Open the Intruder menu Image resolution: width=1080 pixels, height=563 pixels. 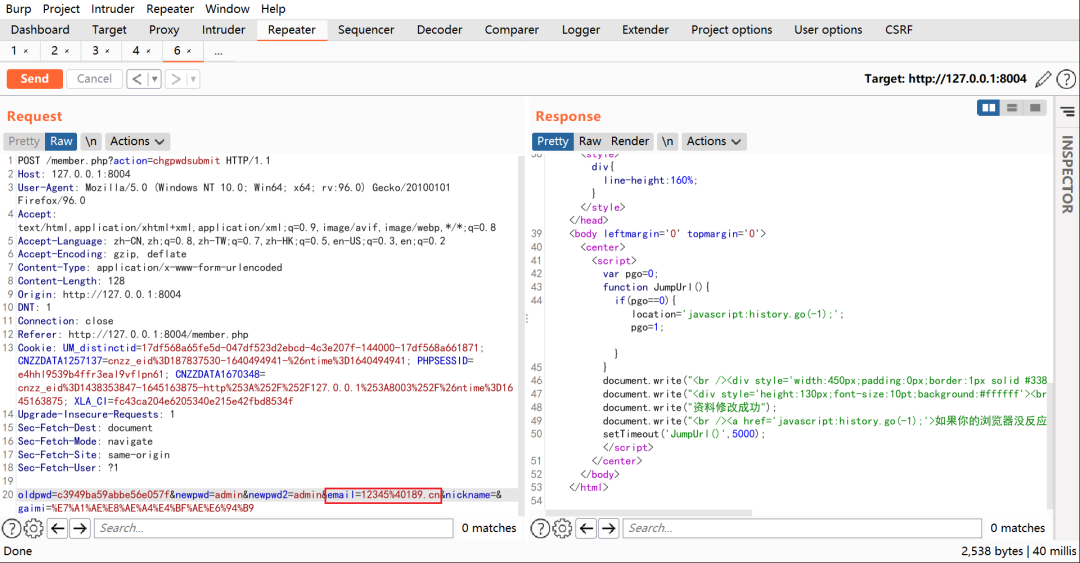113,9
